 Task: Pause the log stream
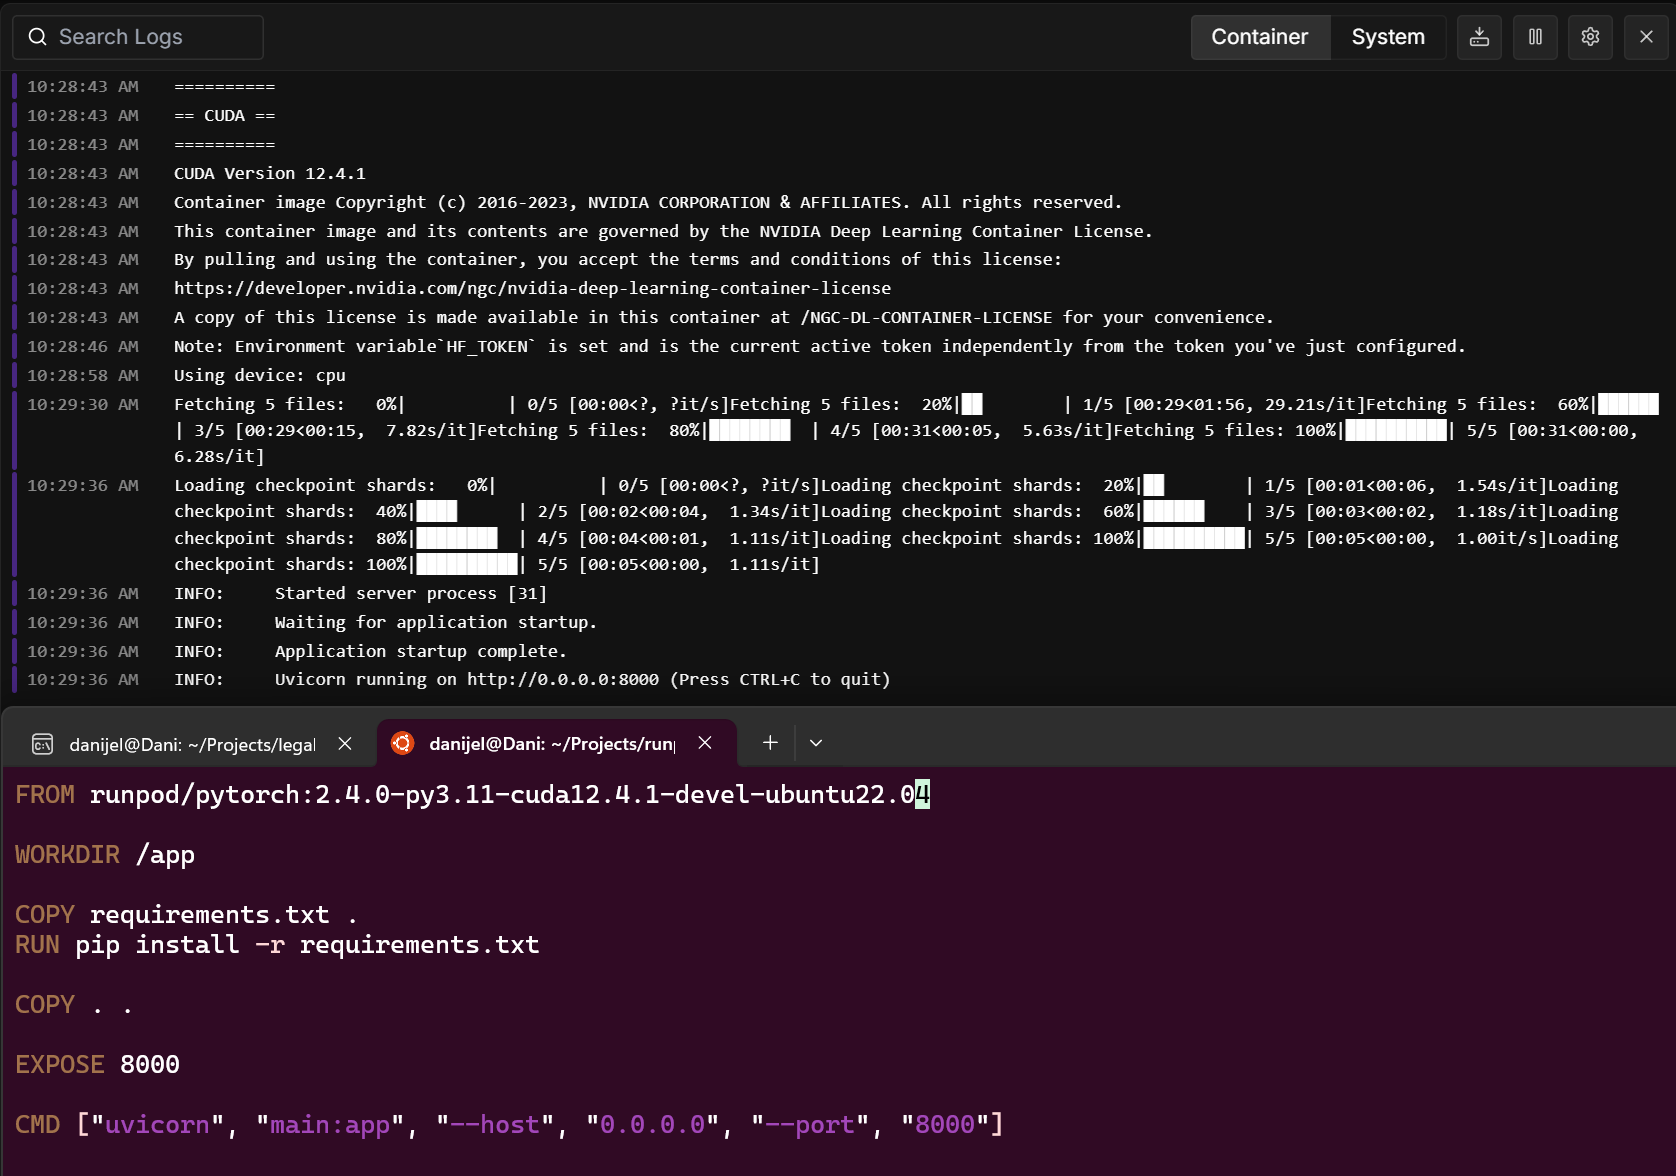pyautogui.click(x=1535, y=37)
